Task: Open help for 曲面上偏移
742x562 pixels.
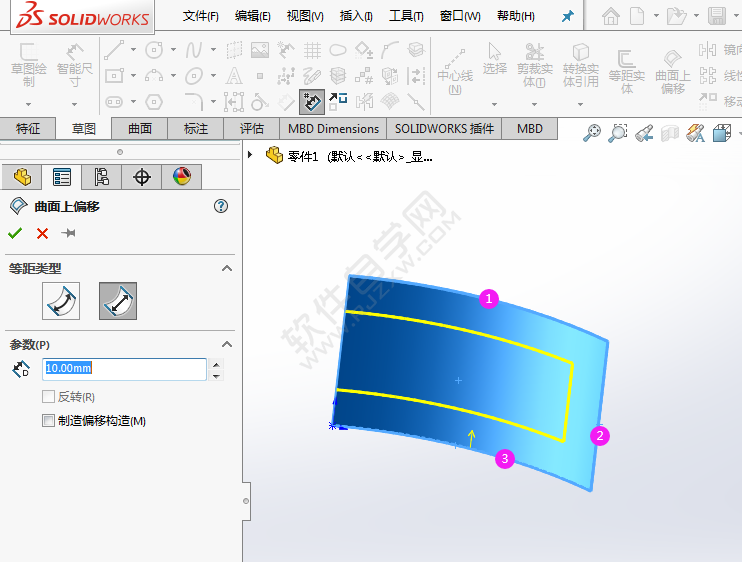Action: [221, 206]
